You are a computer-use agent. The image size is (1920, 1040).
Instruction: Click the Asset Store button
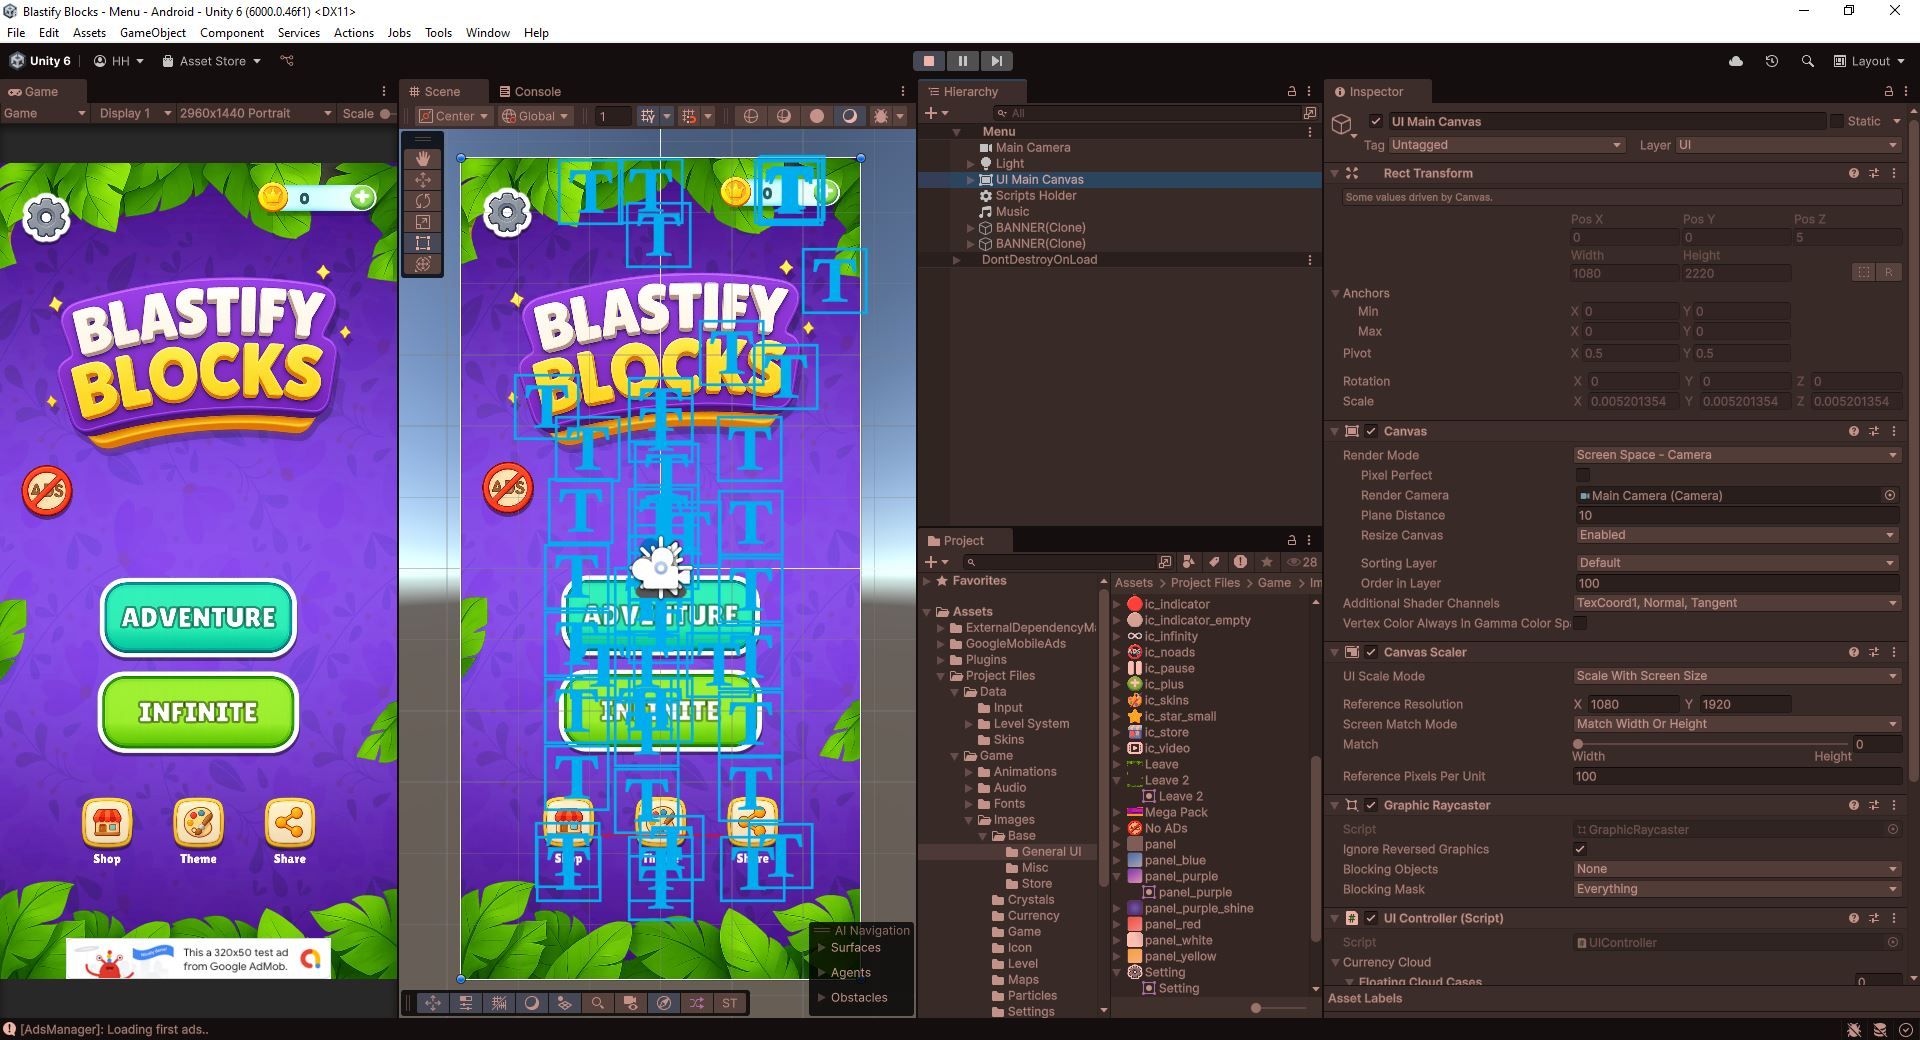(211, 61)
